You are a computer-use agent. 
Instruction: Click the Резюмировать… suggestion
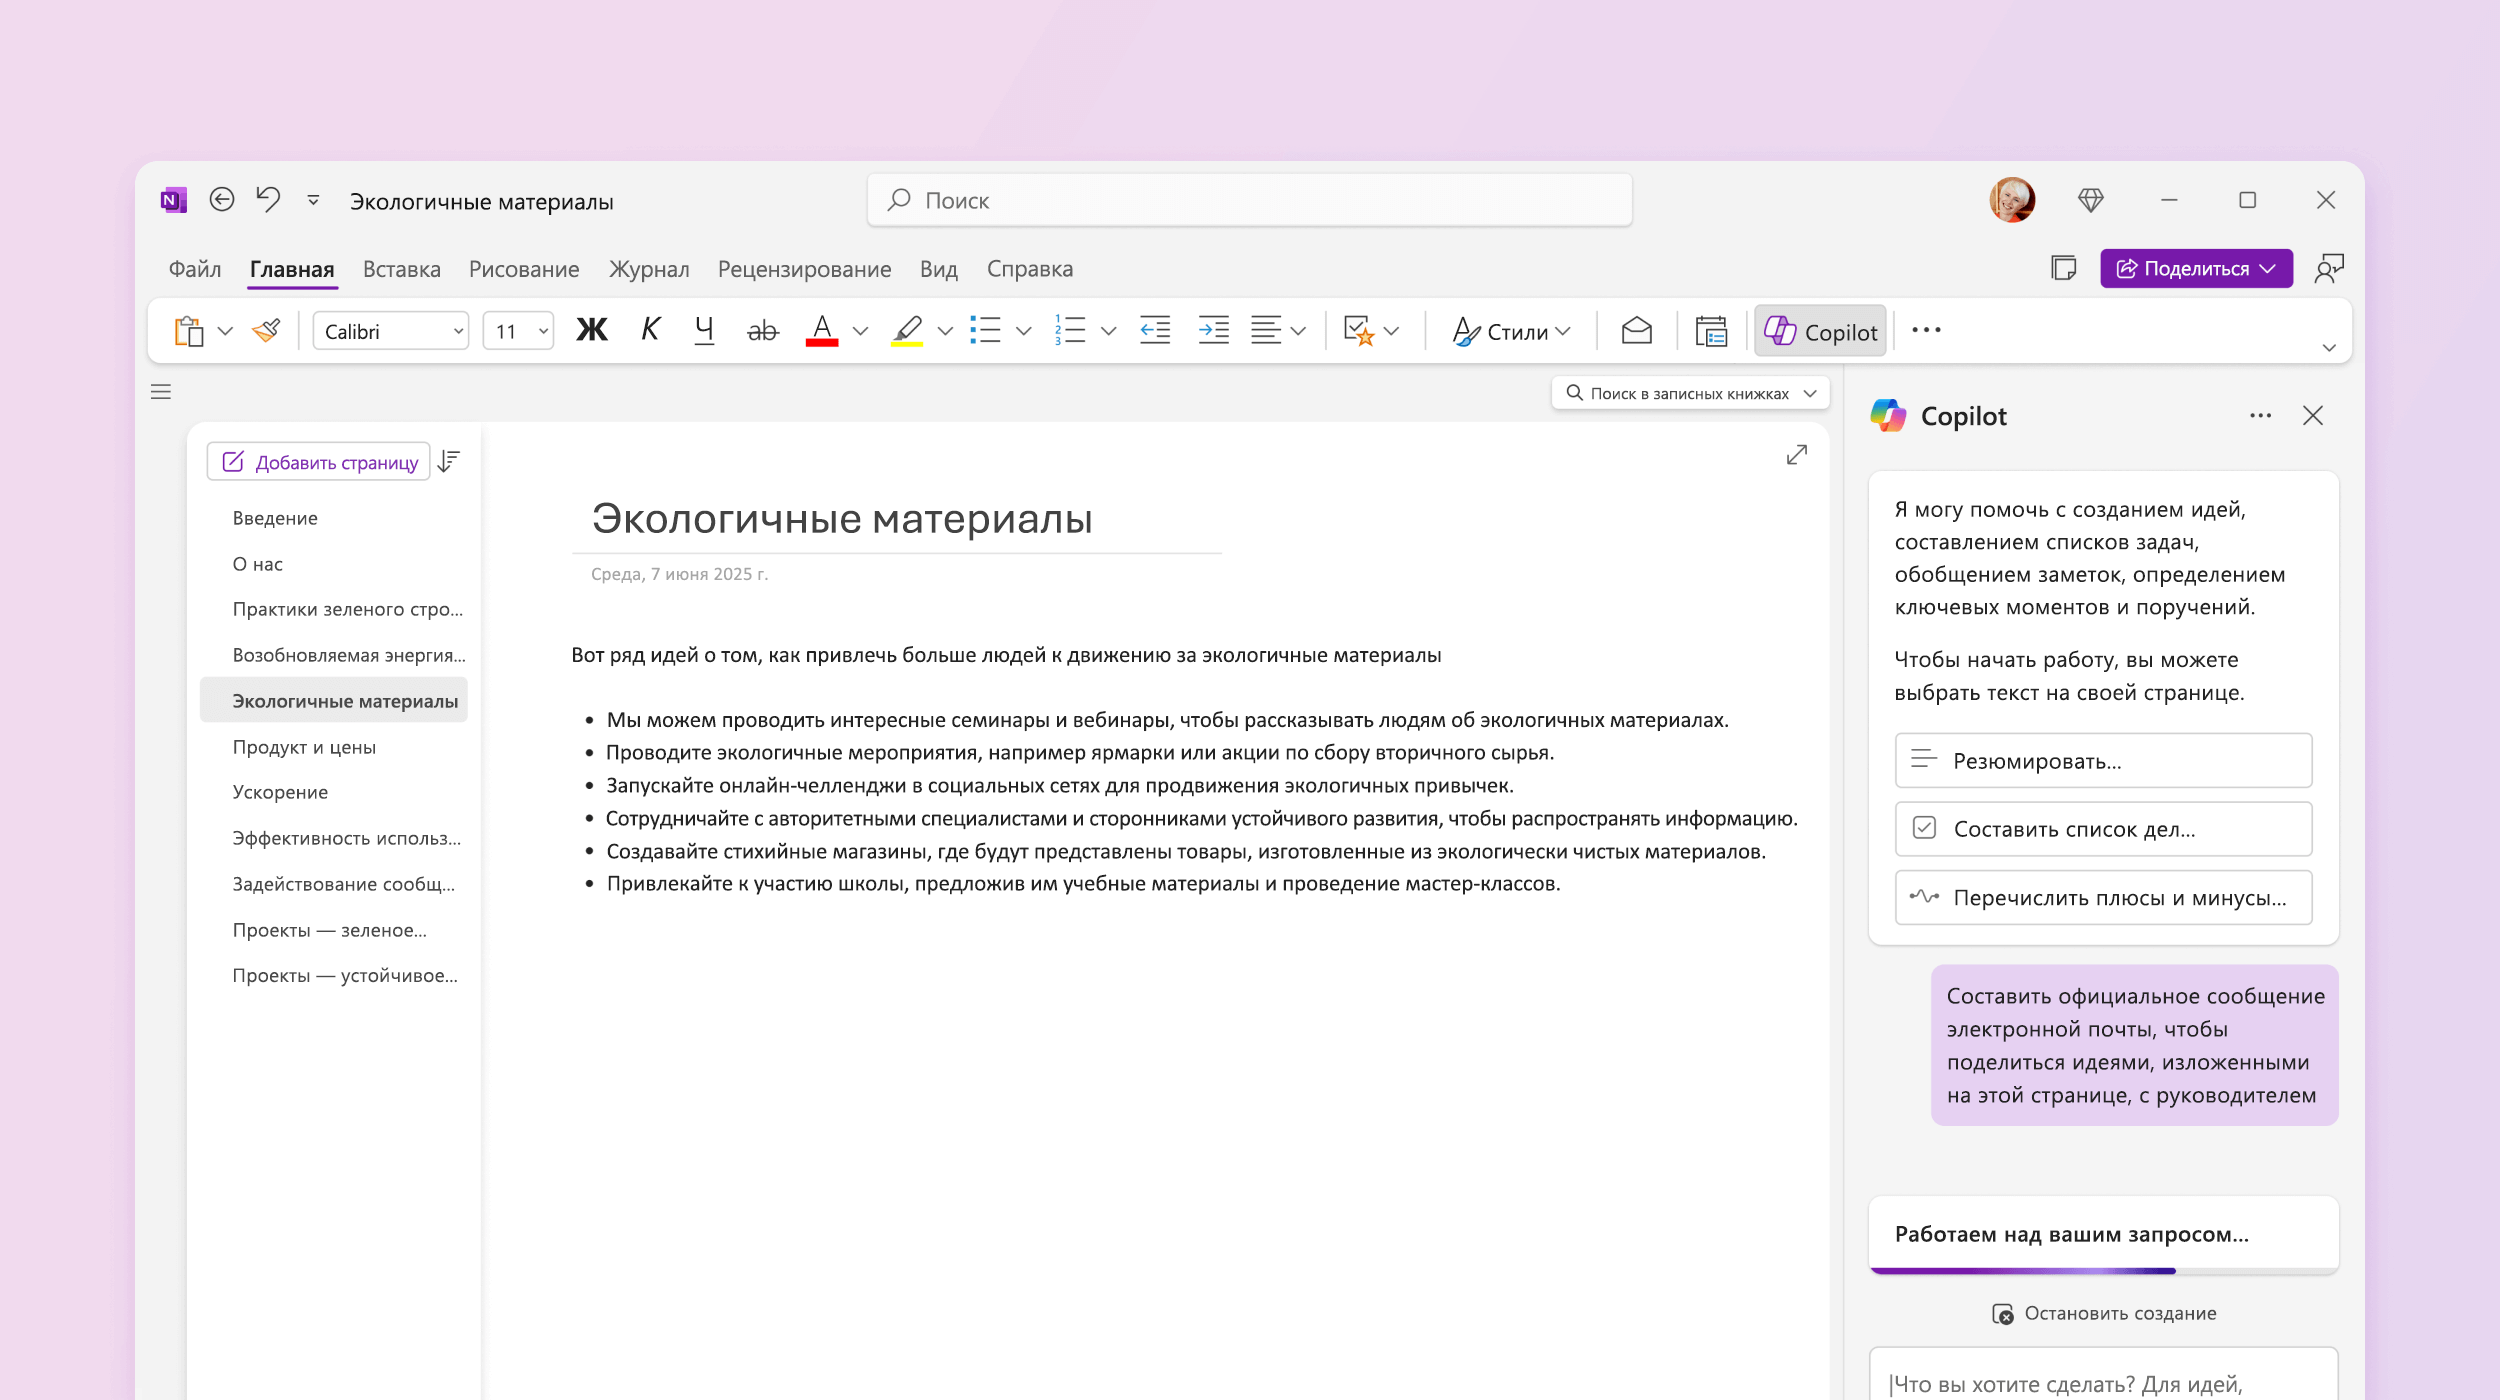pos(2103,761)
